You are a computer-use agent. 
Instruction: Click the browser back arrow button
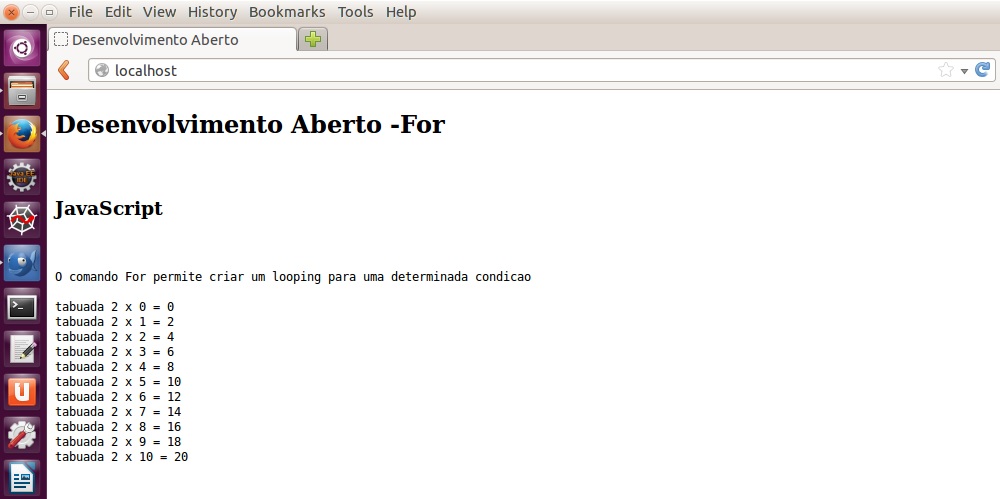(64, 70)
